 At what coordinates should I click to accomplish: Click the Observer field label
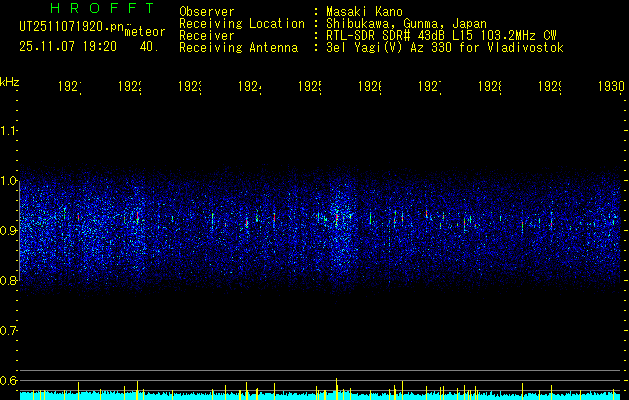[x=207, y=11]
